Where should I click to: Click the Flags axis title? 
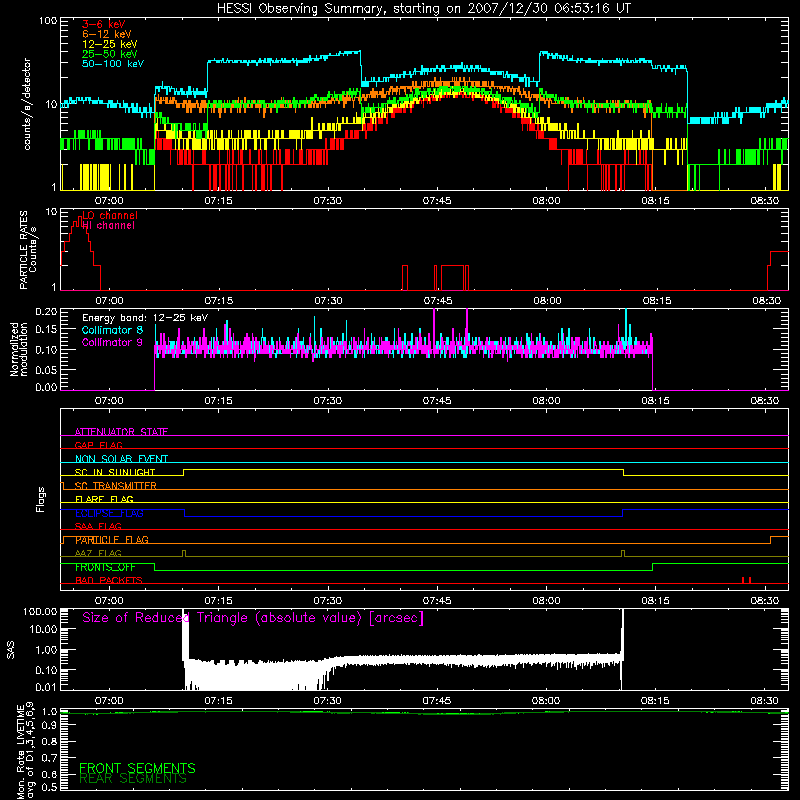coord(40,499)
